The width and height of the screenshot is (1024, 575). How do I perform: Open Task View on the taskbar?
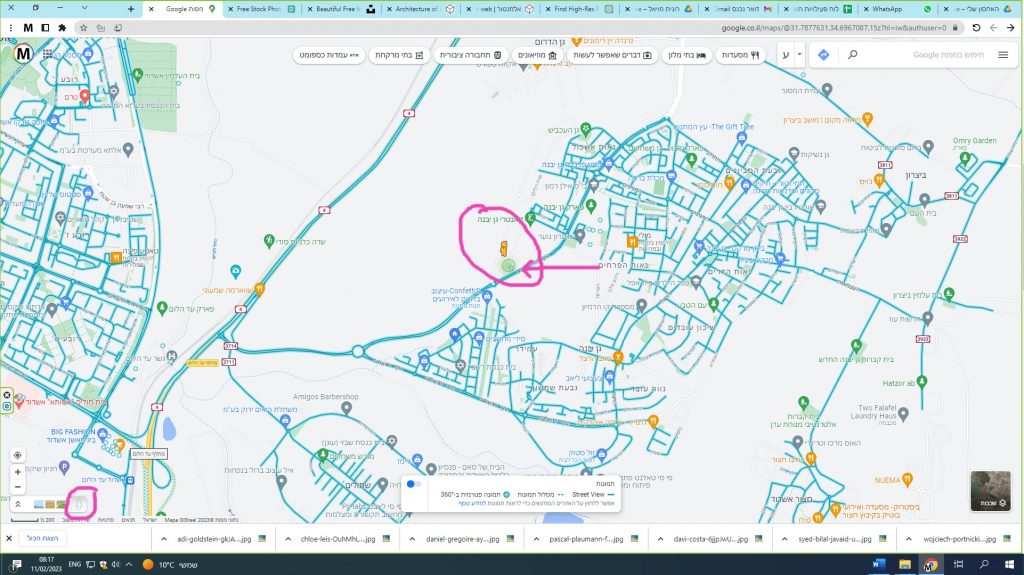click(958, 564)
